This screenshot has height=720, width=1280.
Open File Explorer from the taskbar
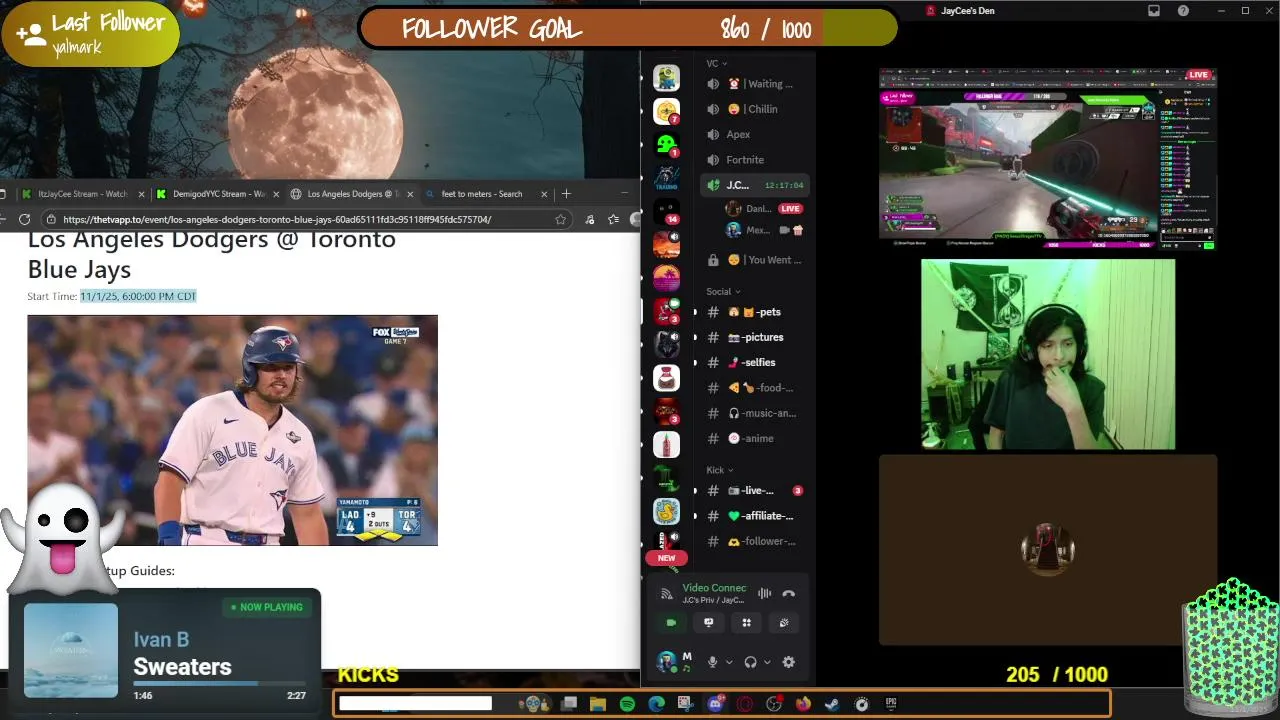pyautogui.click(x=598, y=704)
